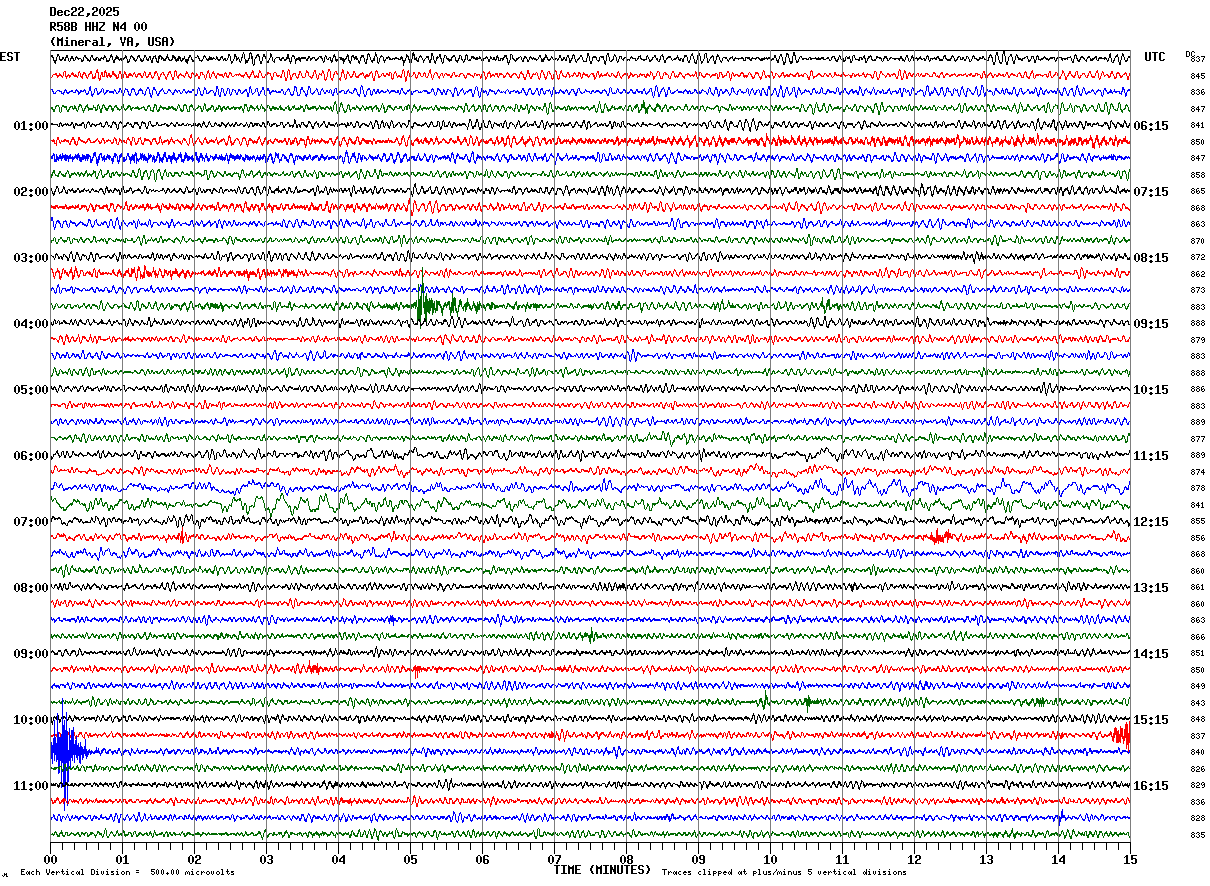Click the minute 08 tick label on x-axis
This screenshot has width=1210, height=886.
pos(626,859)
